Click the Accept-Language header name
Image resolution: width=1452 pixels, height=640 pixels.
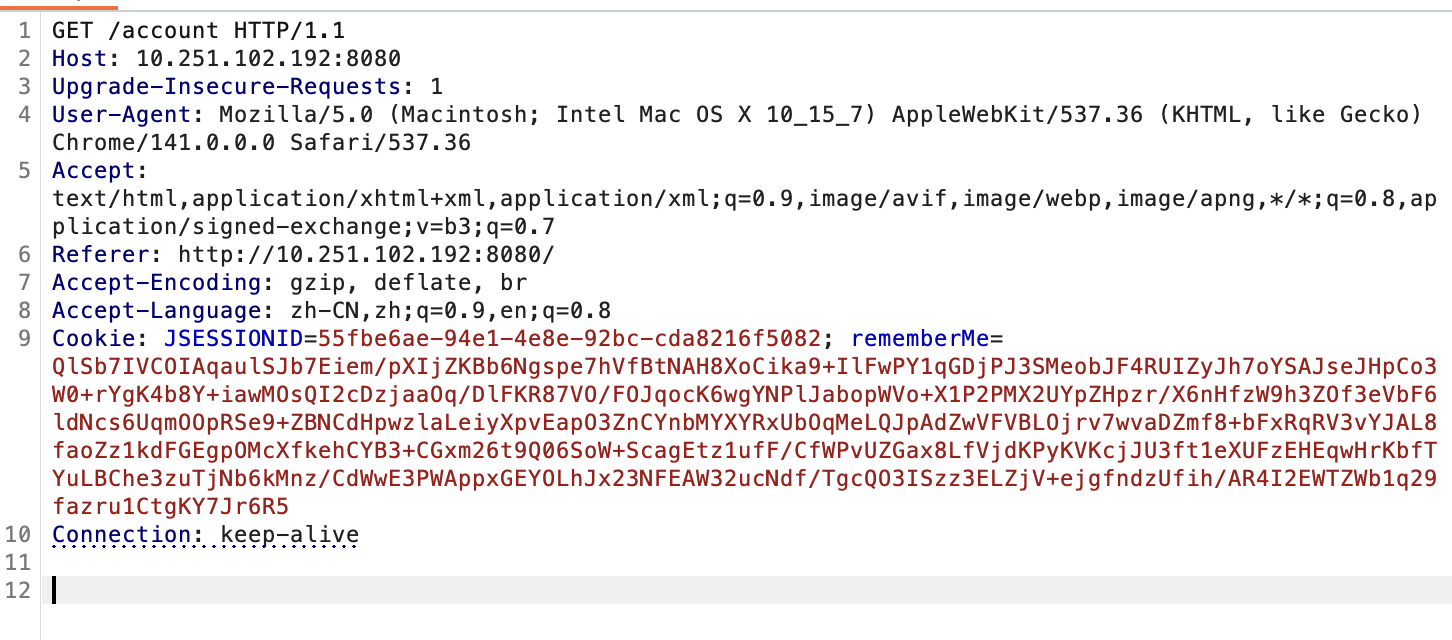[157, 311]
